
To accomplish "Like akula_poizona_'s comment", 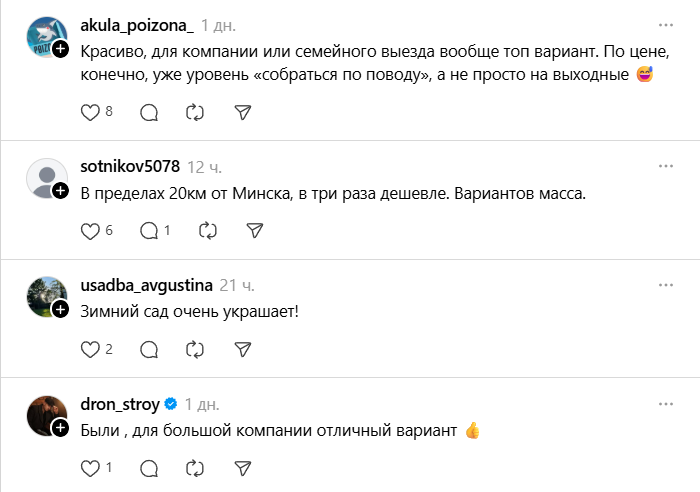I will (x=90, y=112).
